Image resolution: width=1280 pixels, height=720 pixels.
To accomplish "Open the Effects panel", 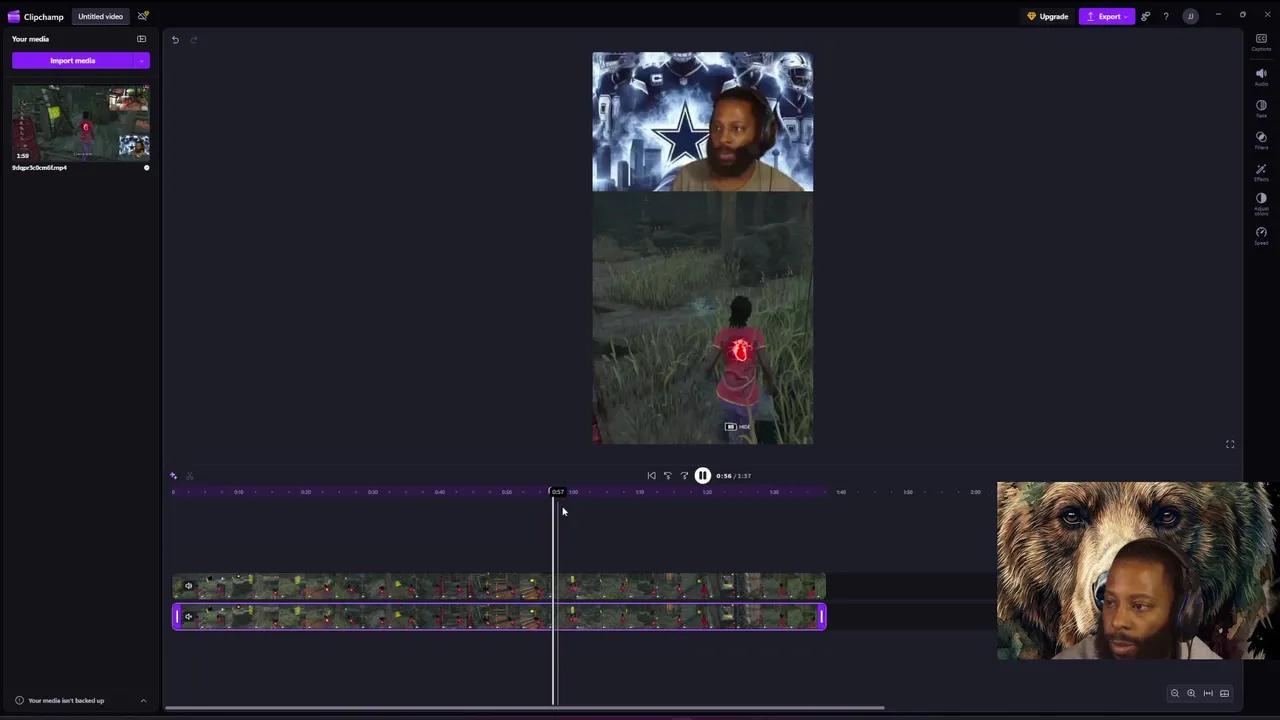I will point(1261,172).
